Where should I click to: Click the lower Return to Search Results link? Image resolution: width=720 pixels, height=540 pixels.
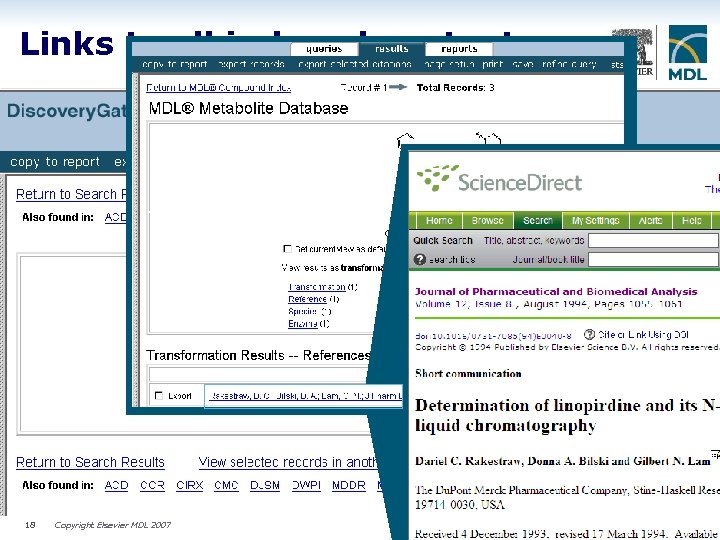pyautogui.click(x=90, y=462)
